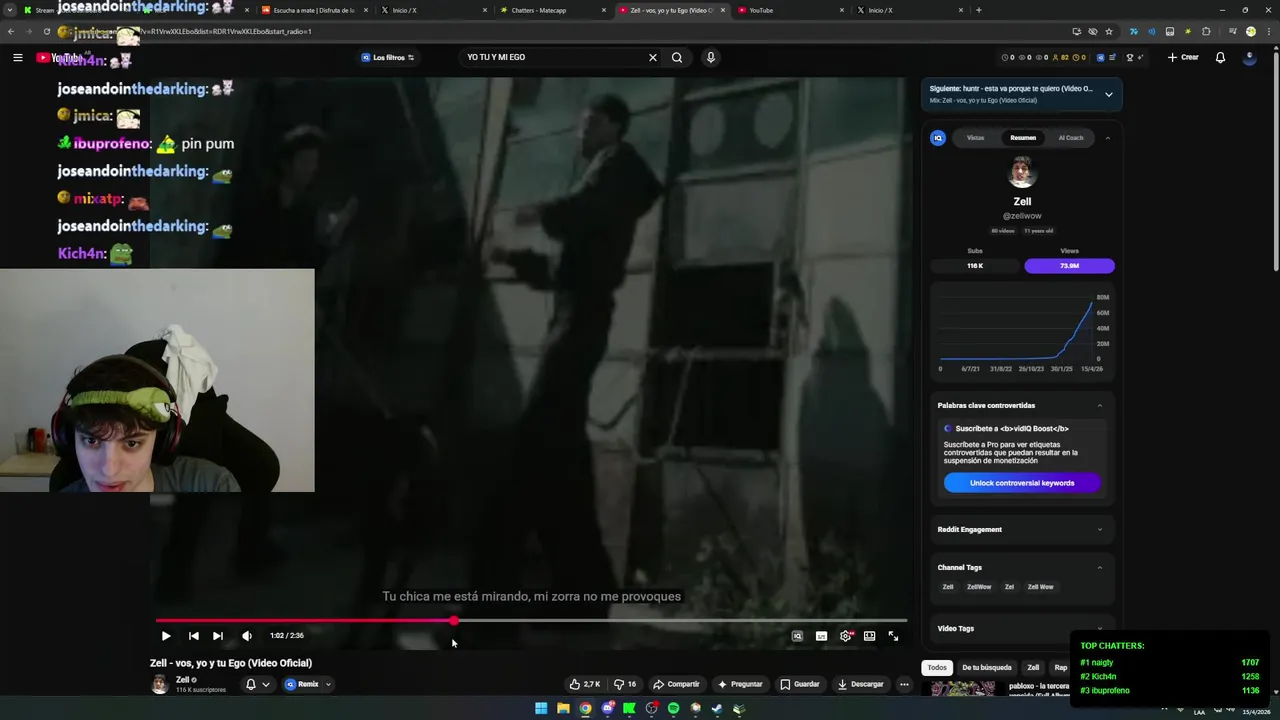Click the ZellWow channel tag

pos(979,587)
